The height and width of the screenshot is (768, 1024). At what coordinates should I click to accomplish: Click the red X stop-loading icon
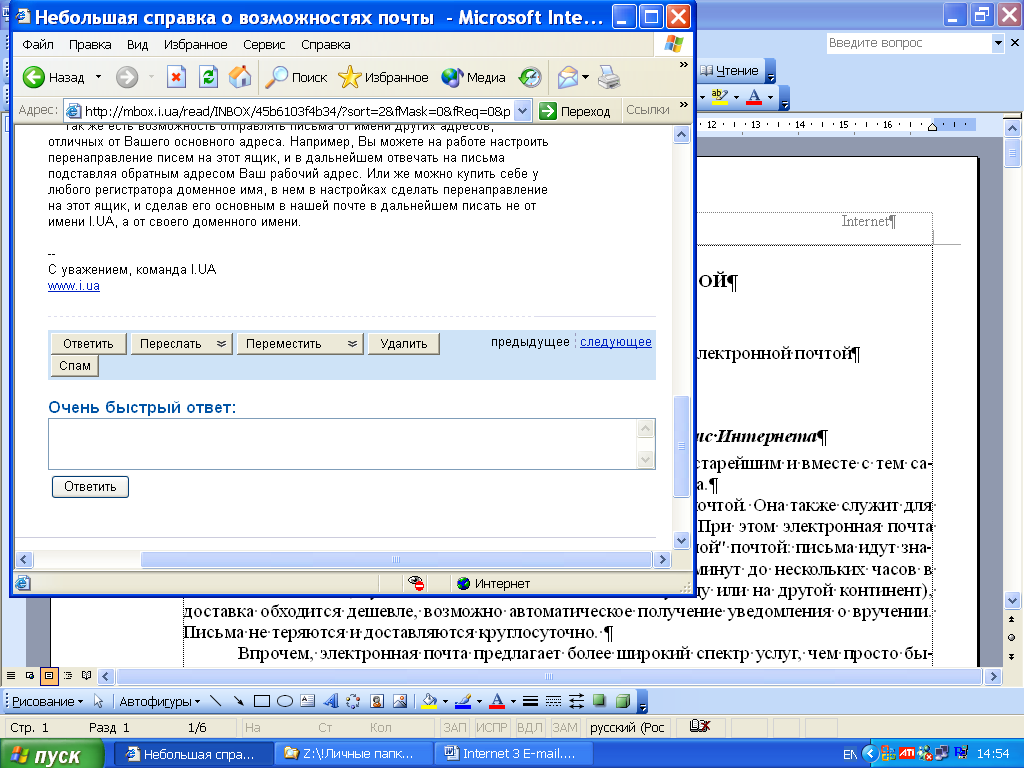click(x=176, y=77)
